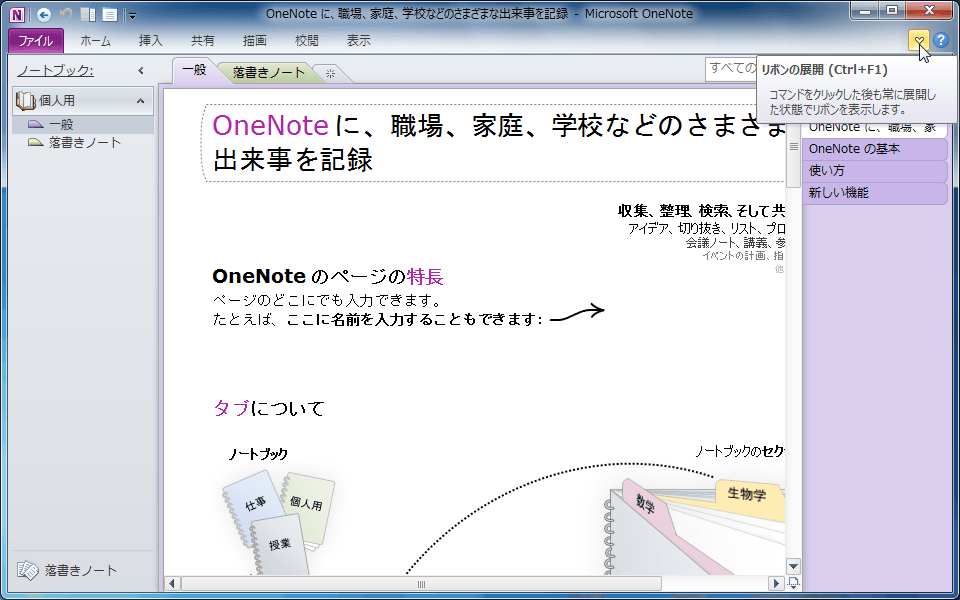Click the search box すべての

(731, 69)
